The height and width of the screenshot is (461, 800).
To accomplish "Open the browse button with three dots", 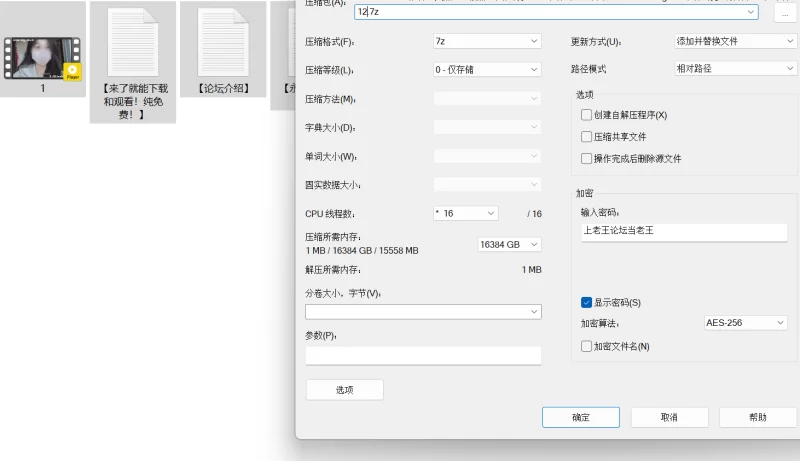I will coord(785,13).
